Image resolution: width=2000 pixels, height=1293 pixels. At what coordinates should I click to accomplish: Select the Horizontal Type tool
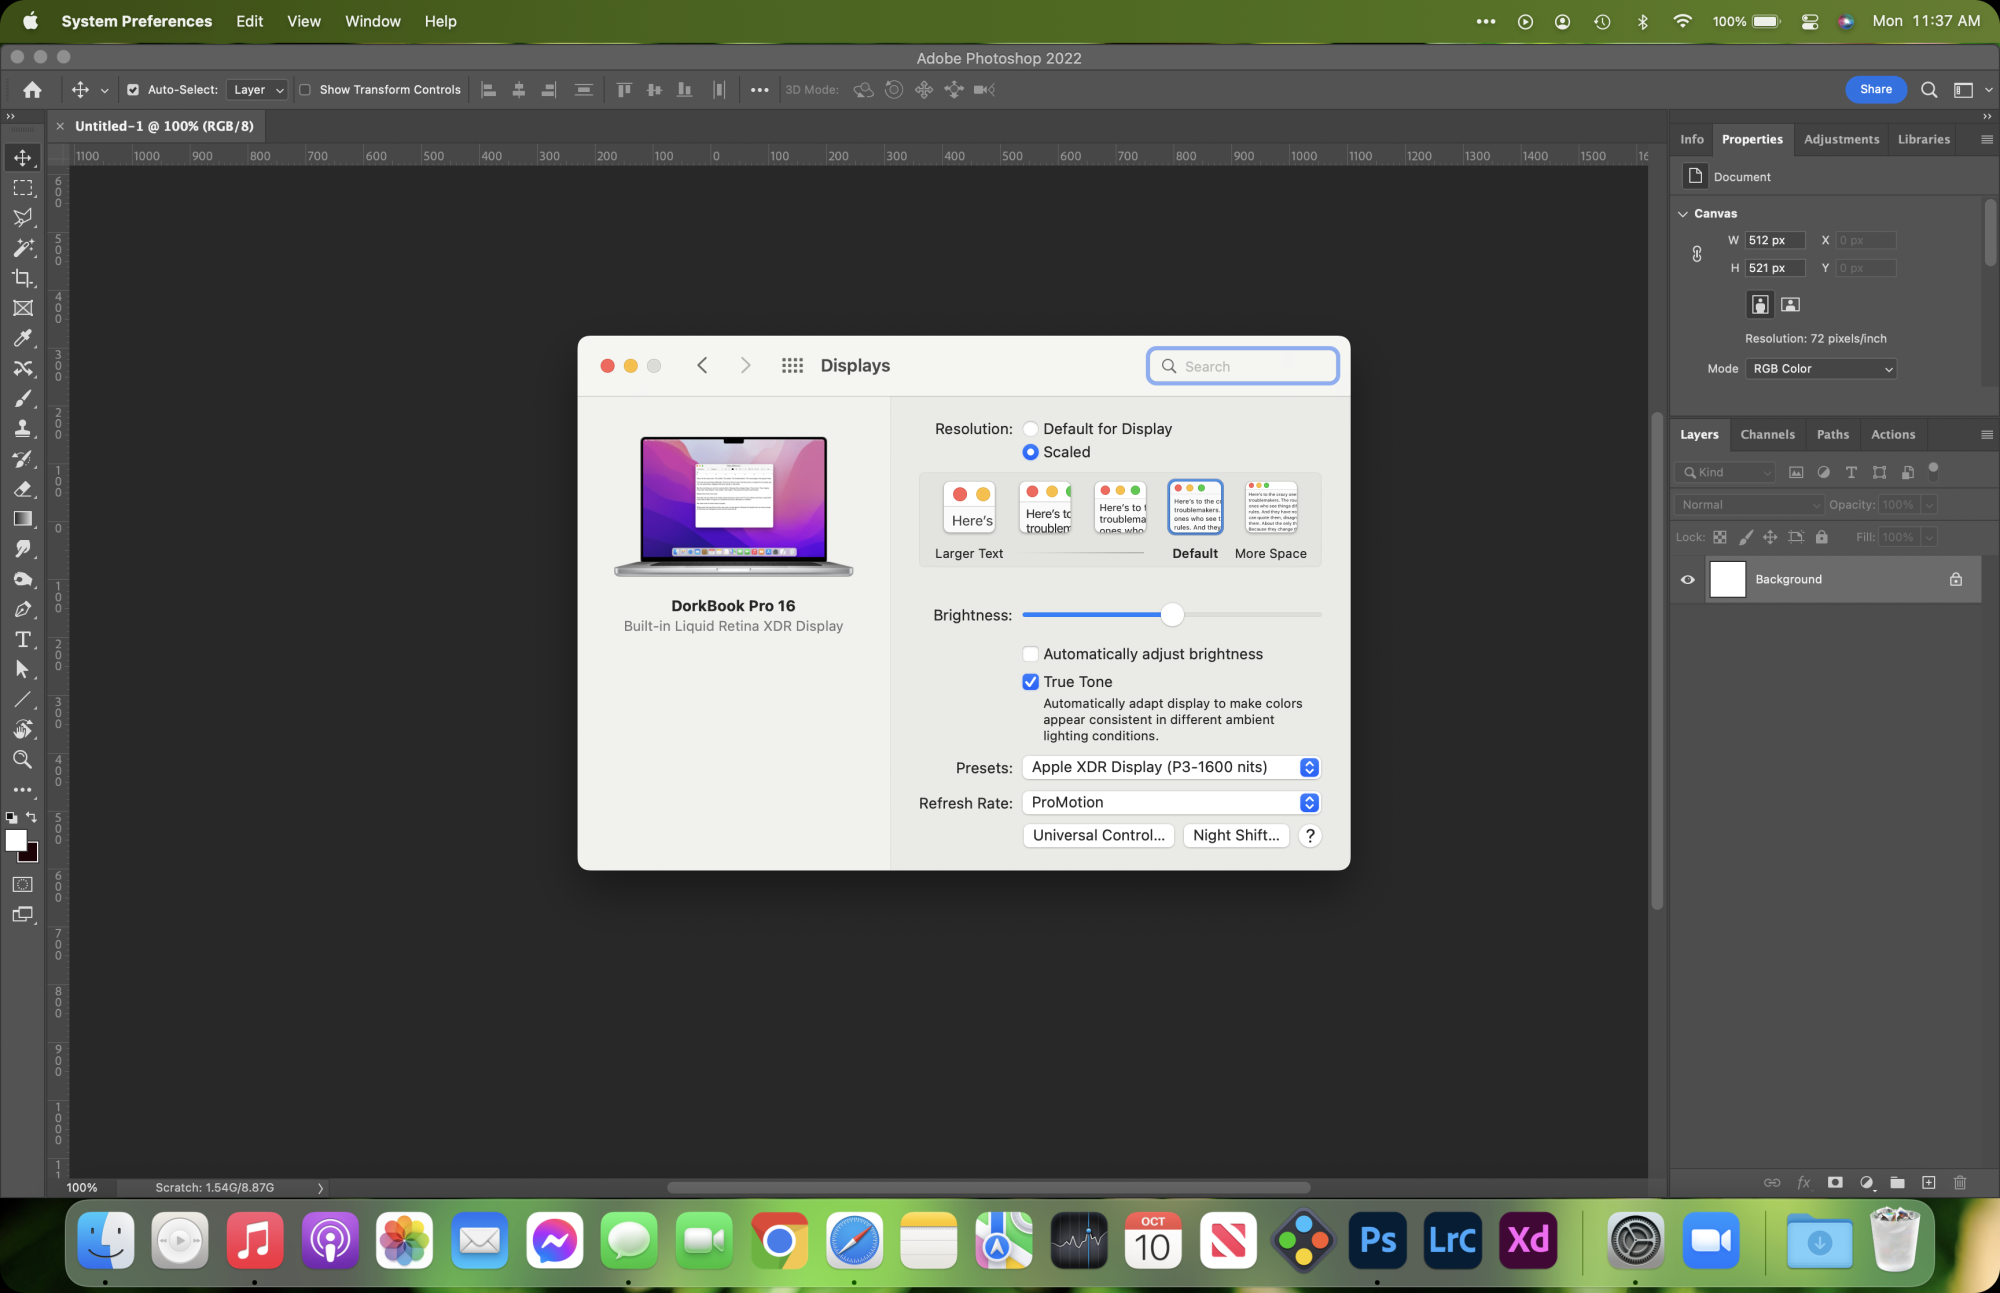tap(22, 639)
